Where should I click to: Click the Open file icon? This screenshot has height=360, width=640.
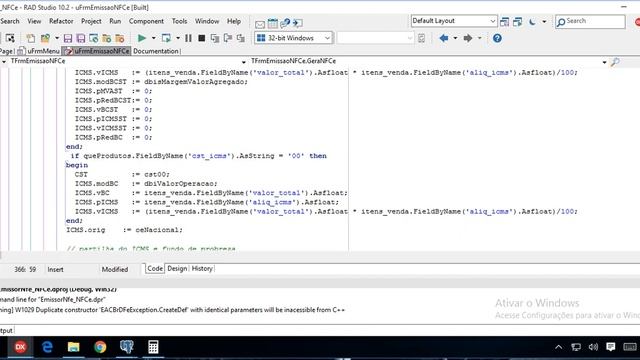point(45,38)
